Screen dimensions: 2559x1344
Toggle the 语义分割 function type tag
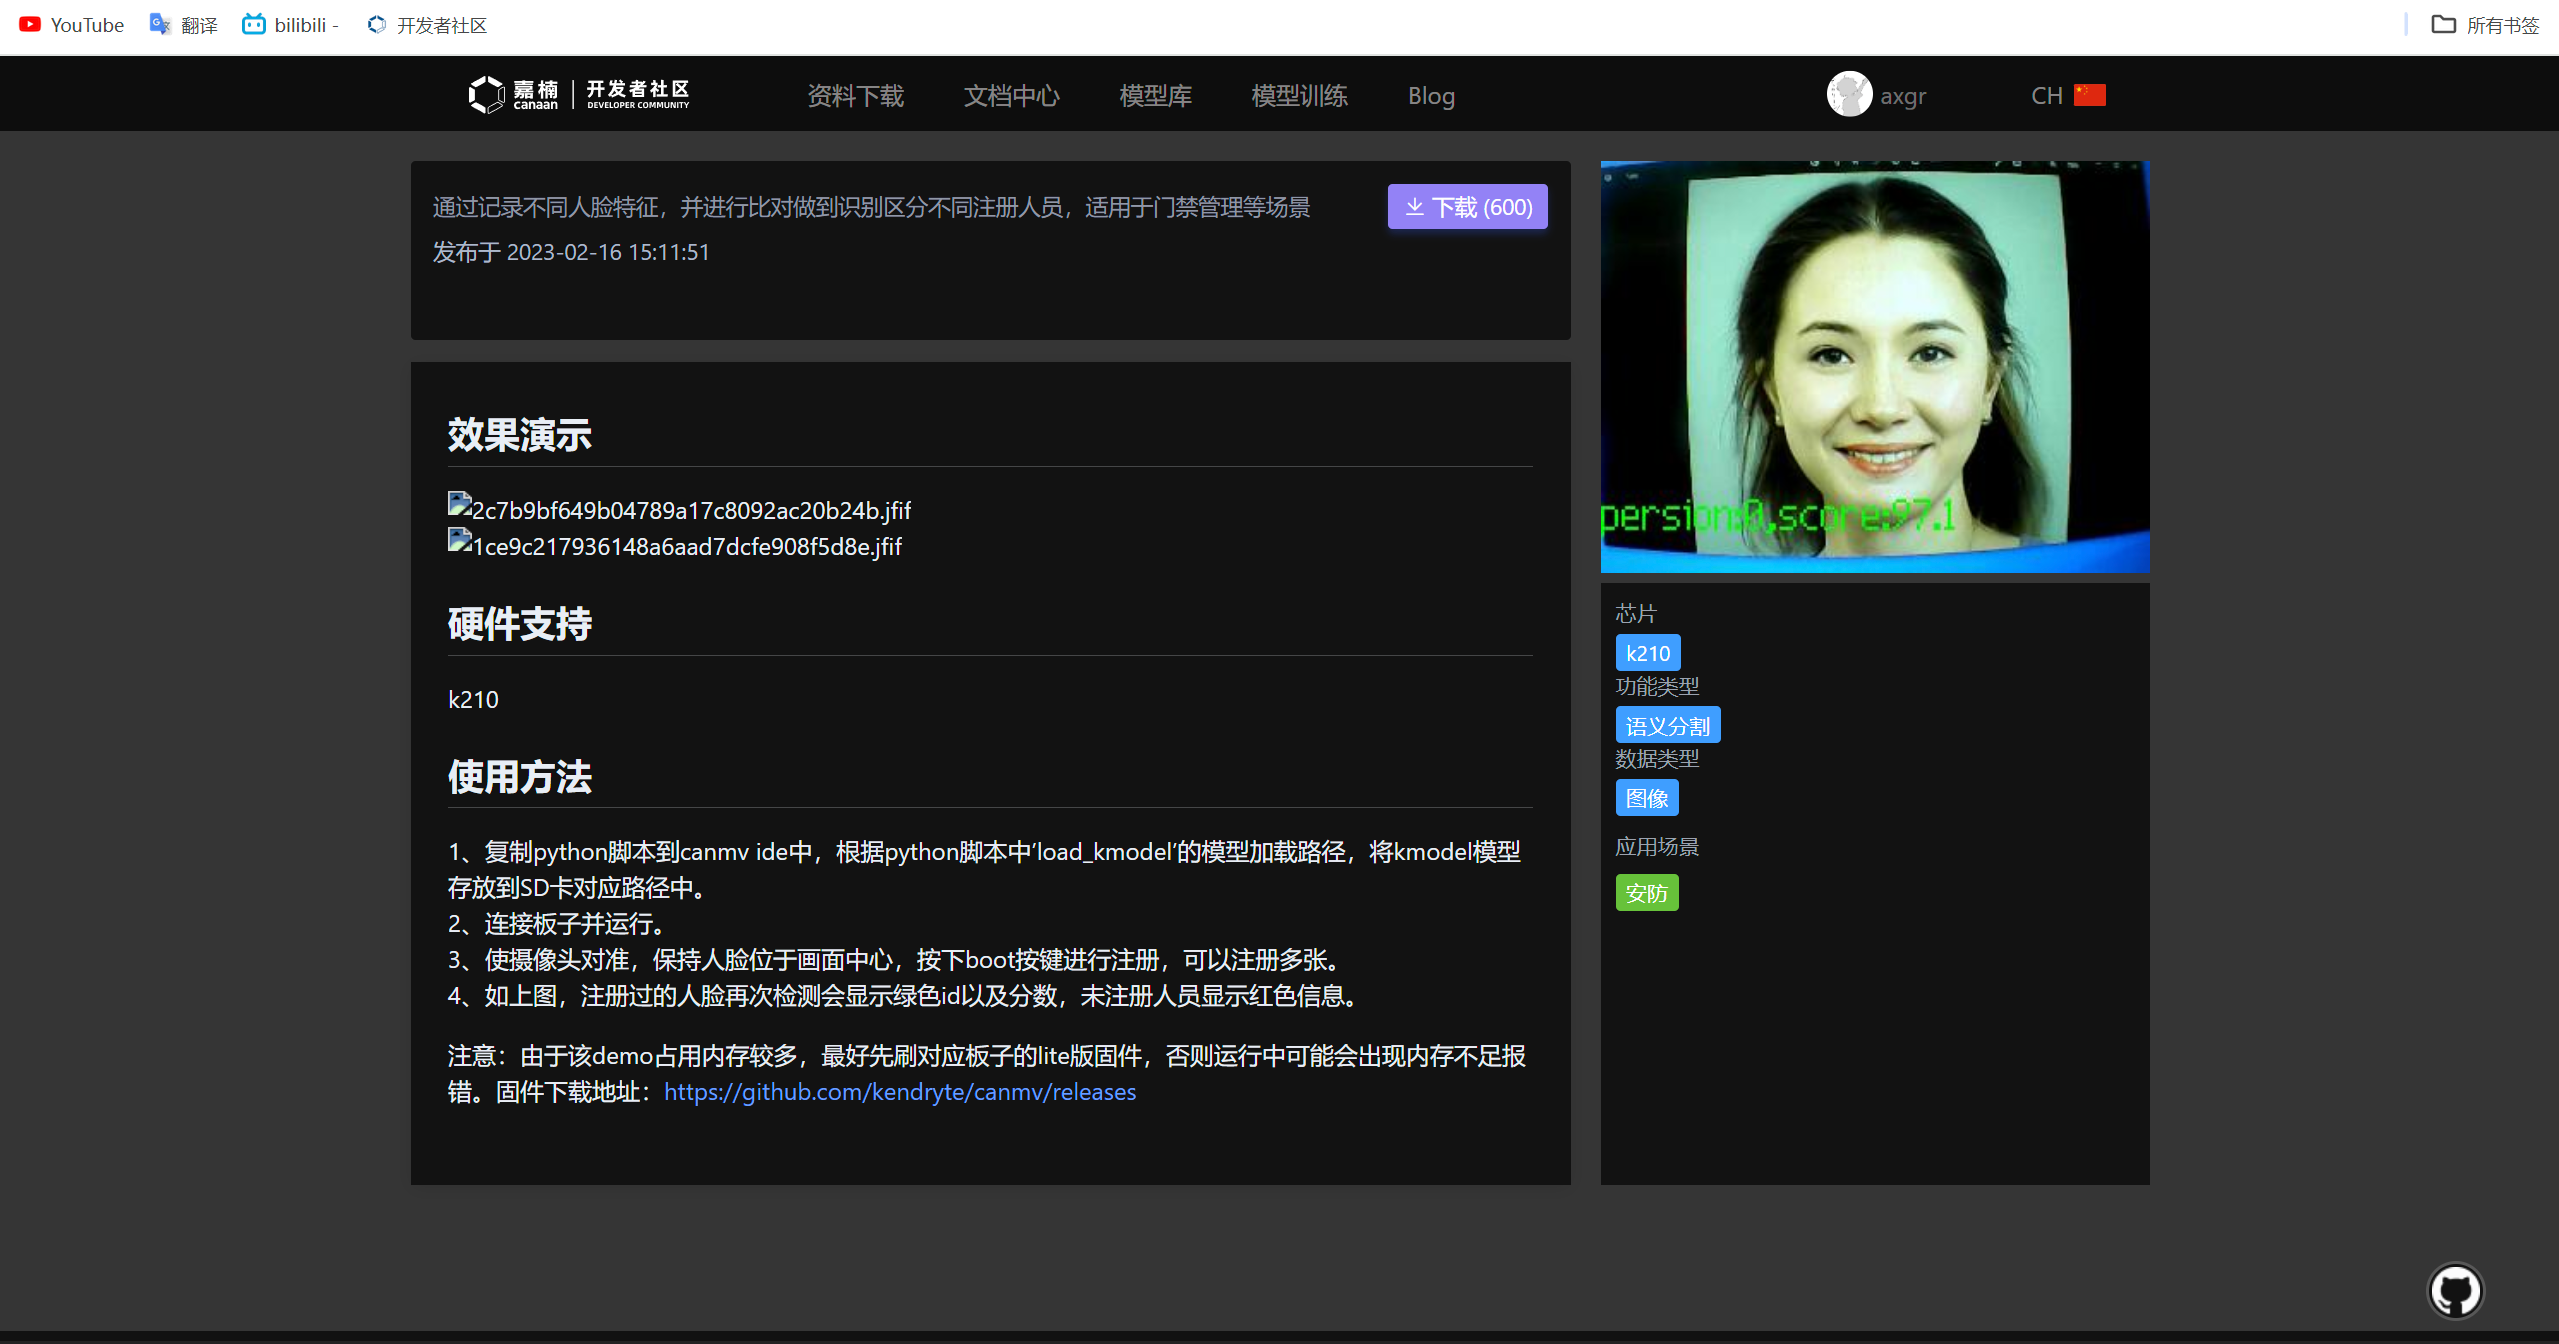point(1667,724)
